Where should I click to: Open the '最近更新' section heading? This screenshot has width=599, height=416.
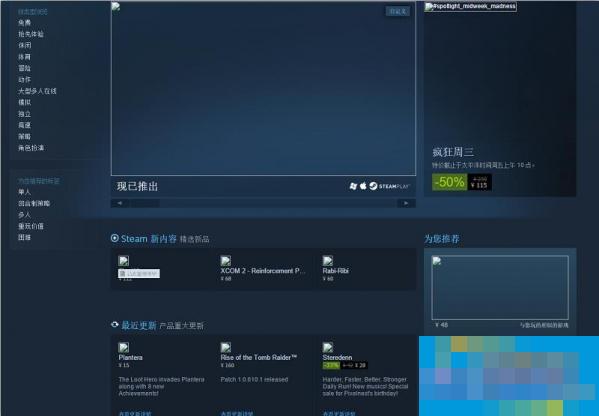pyautogui.click(x=139, y=325)
